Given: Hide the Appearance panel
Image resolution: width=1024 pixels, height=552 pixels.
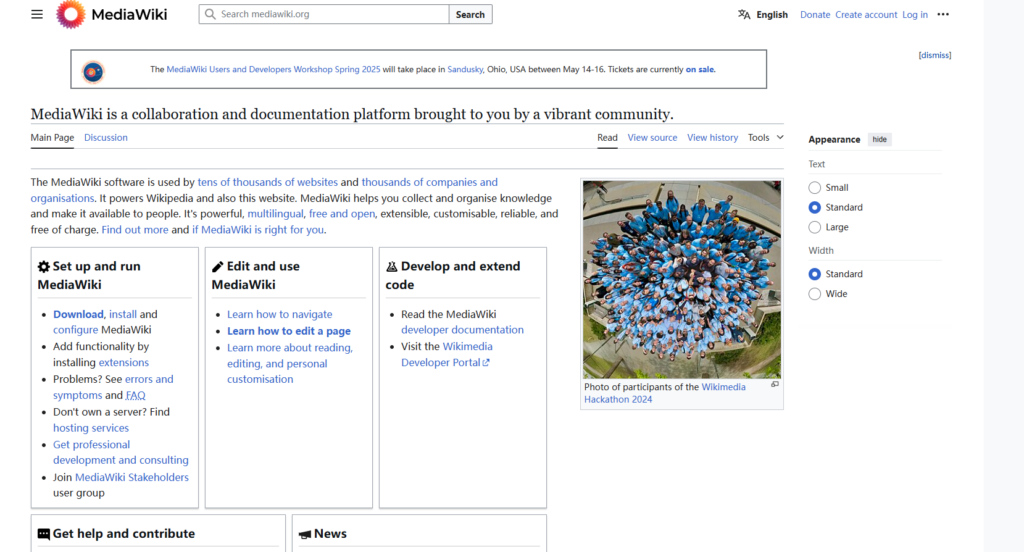Looking at the screenshot, I should 879,140.
